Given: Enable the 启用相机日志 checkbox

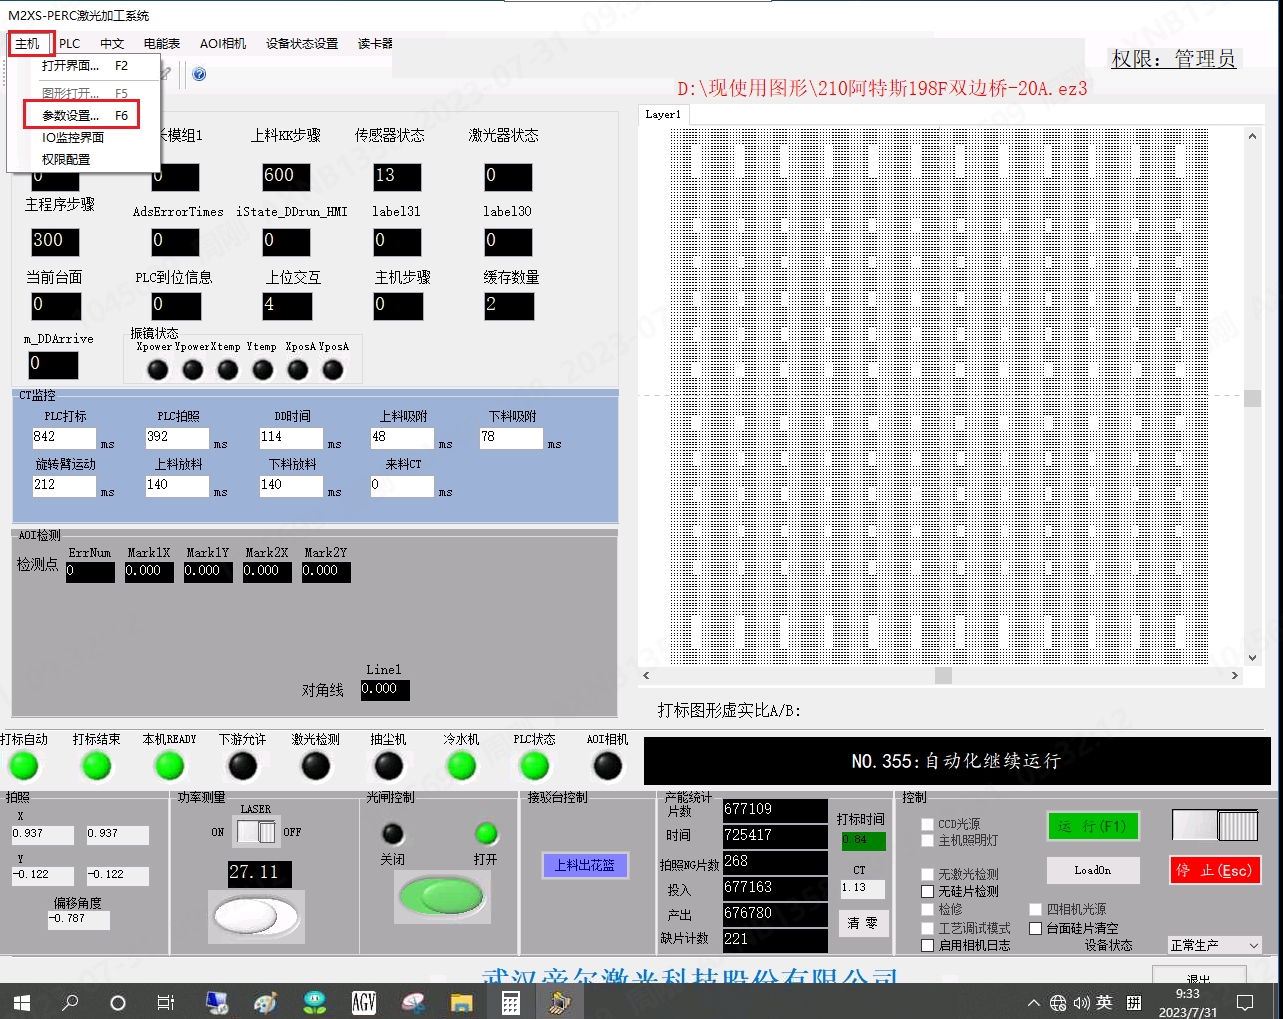Looking at the screenshot, I should (927, 946).
